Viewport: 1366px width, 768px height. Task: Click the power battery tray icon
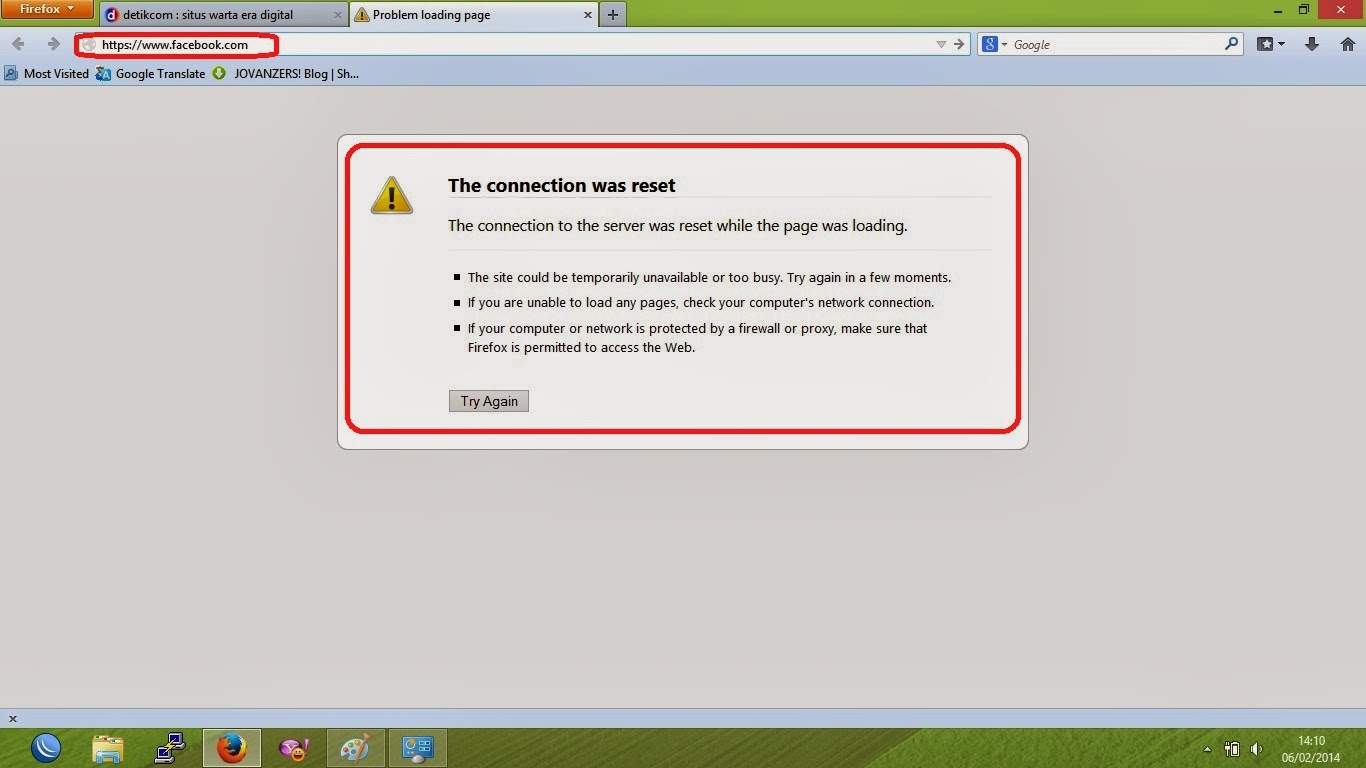click(x=1232, y=749)
